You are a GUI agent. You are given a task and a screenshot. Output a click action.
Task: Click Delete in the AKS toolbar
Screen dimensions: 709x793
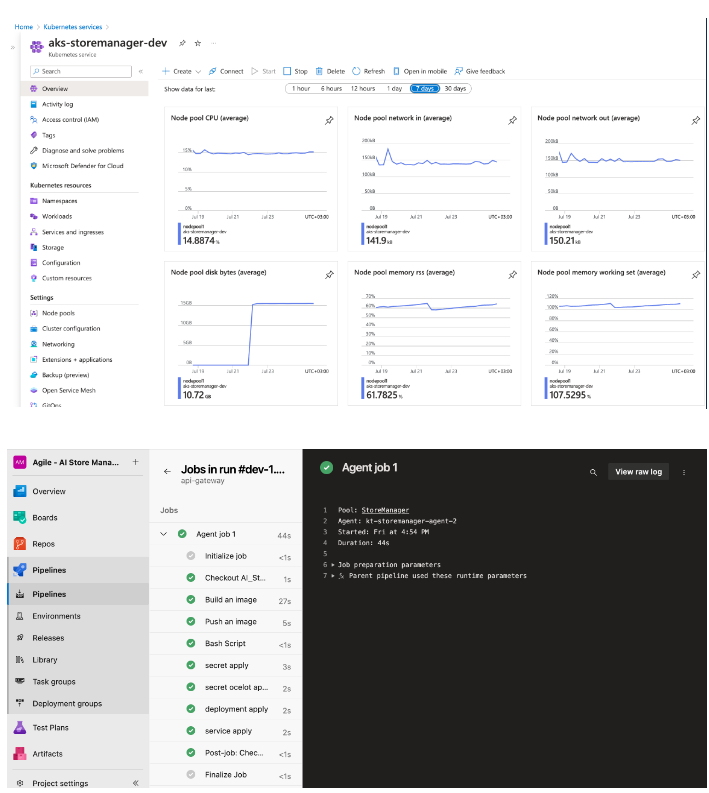pyautogui.click(x=330, y=71)
